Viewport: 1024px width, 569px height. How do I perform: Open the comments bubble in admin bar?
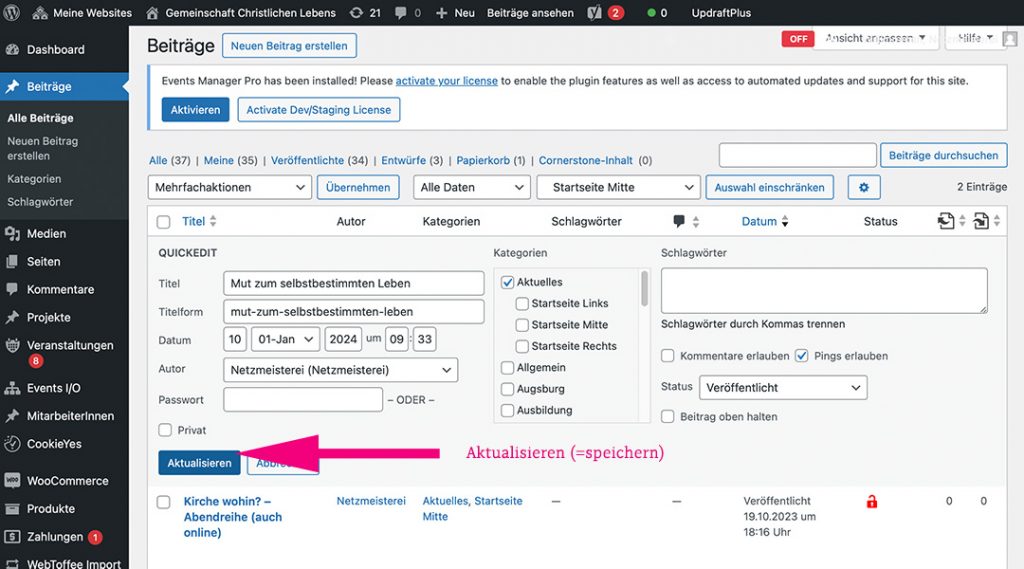tap(402, 13)
